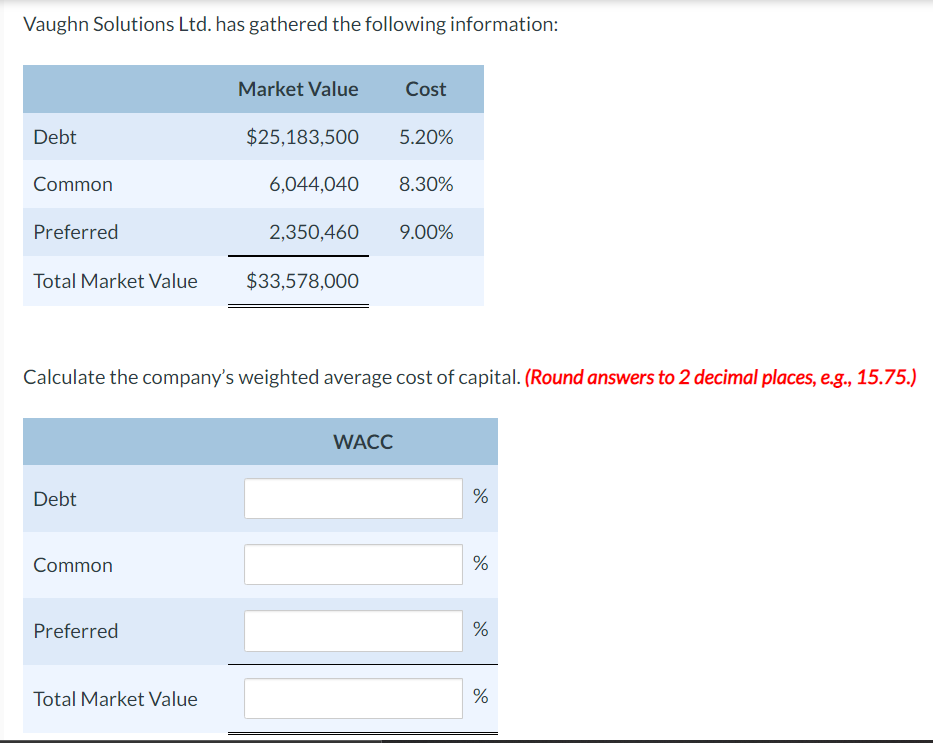Click the Debt WACC input field

coord(352,498)
